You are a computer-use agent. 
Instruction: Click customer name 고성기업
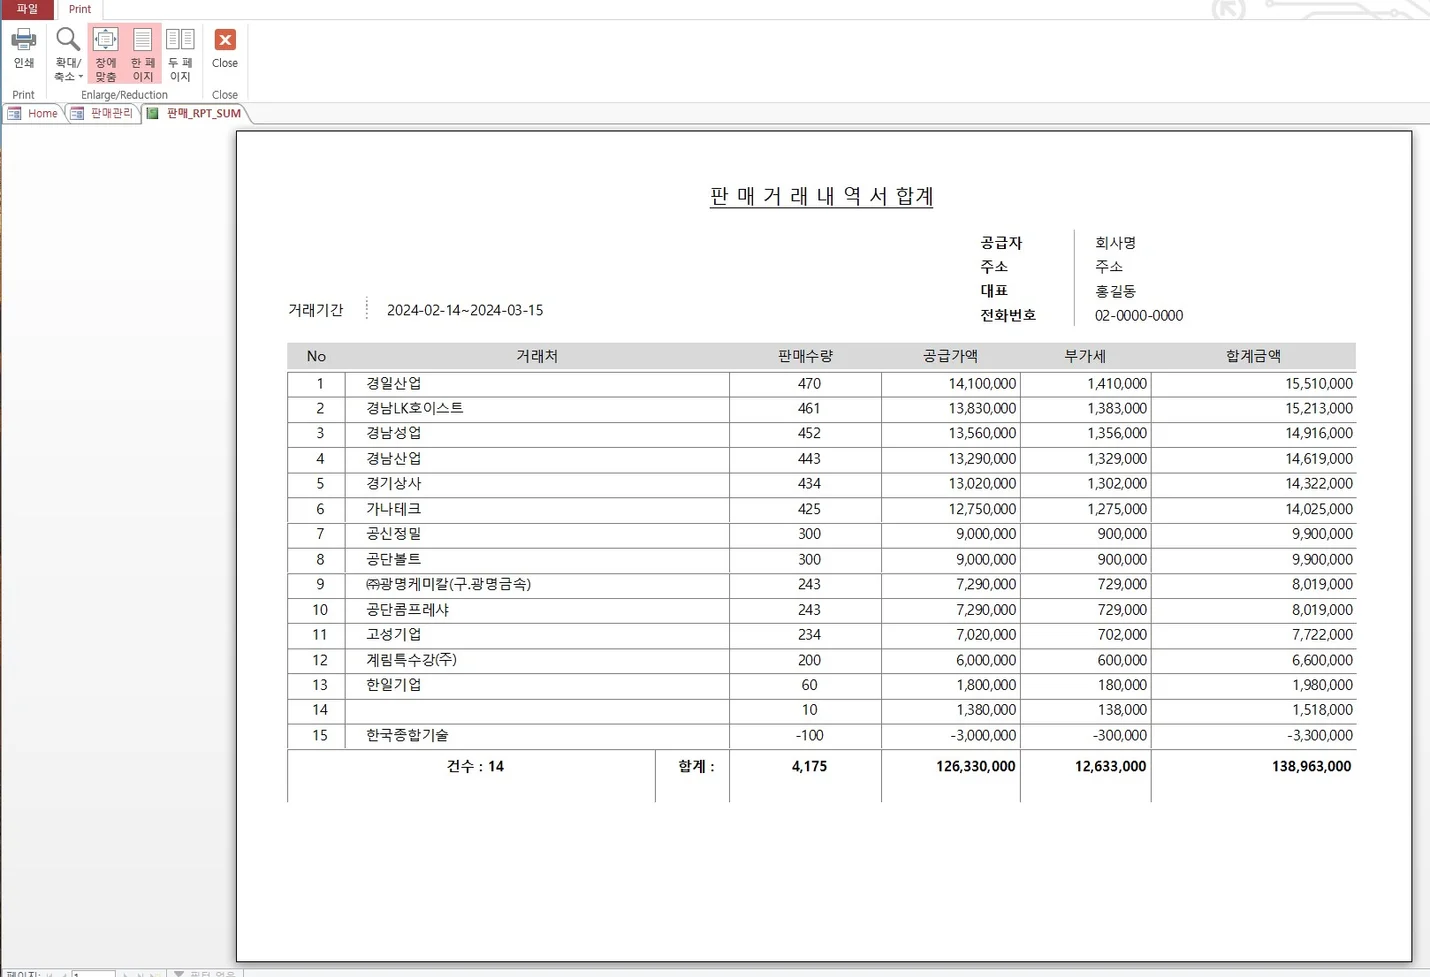point(394,634)
